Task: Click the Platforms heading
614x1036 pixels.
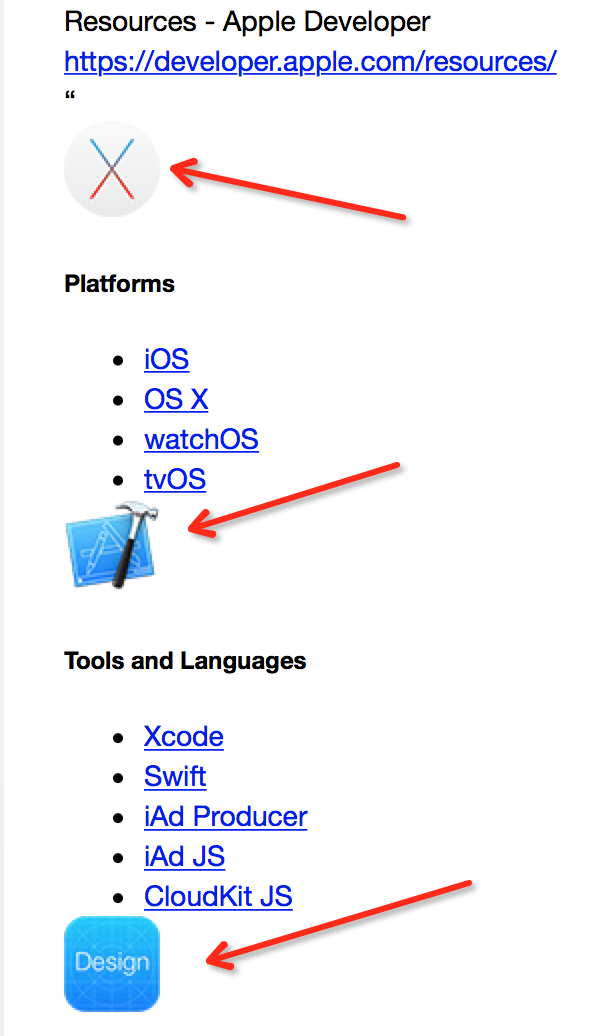Action: [x=119, y=284]
